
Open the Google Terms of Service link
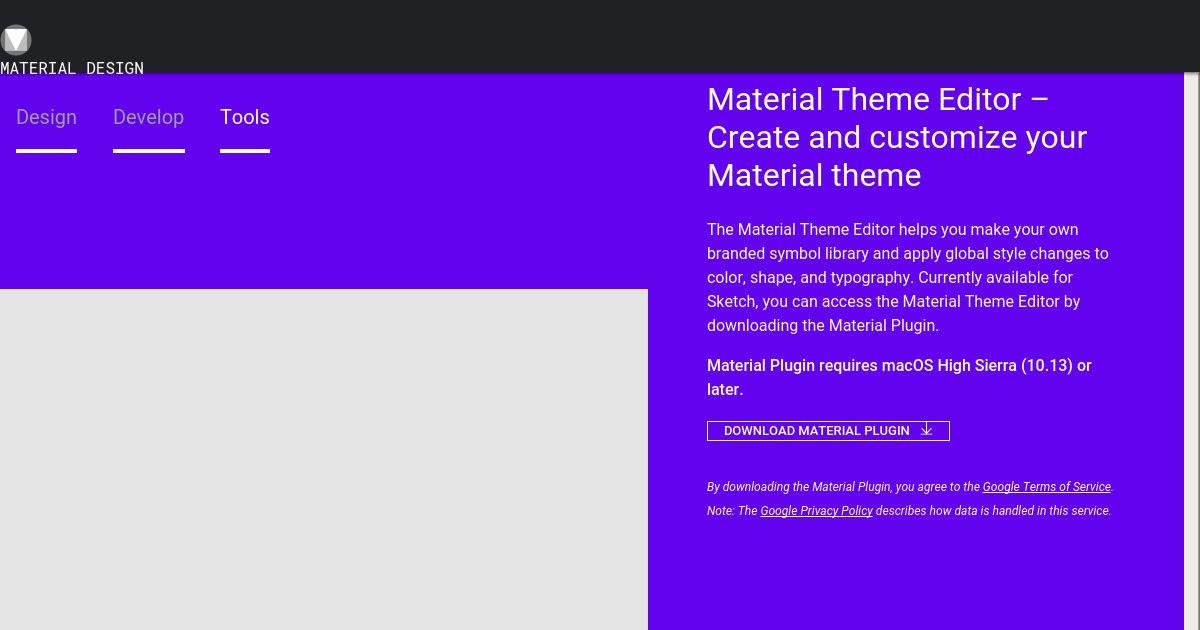tap(1046, 487)
